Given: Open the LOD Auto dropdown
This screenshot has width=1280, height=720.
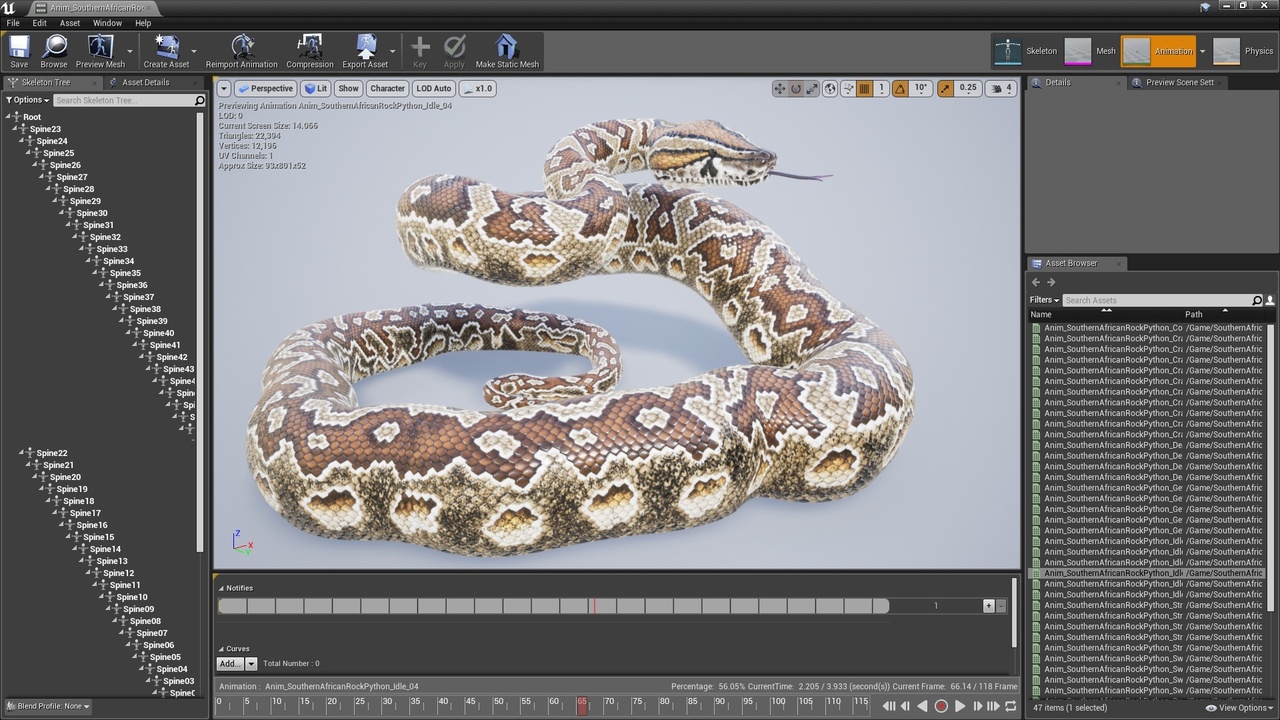Looking at the screenshot, I should tap(434, 88).
